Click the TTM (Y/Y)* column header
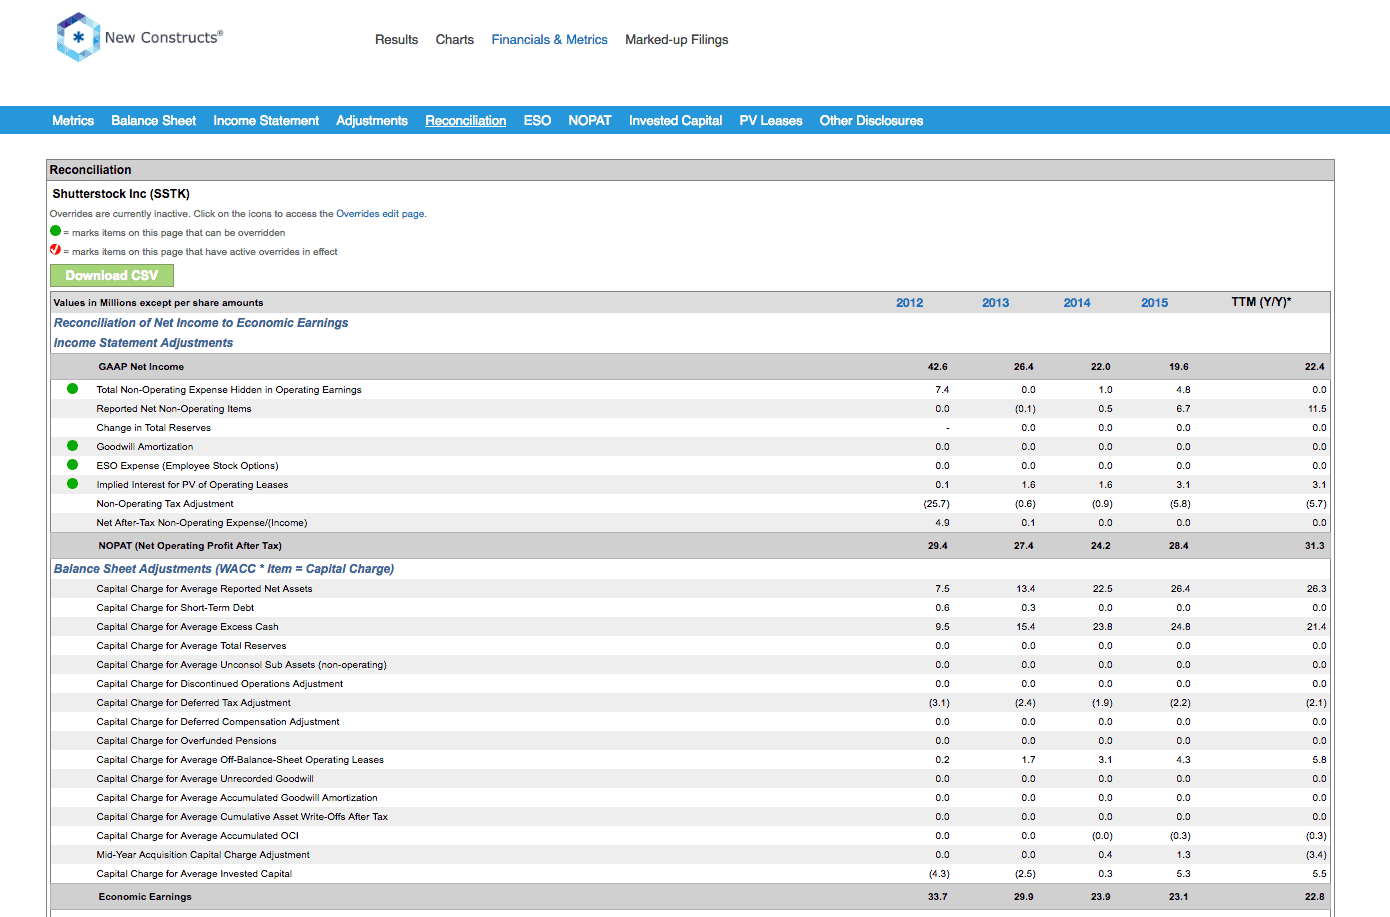The height and width of the screenshot is (917, 1390). click(x=1261, y=302)
